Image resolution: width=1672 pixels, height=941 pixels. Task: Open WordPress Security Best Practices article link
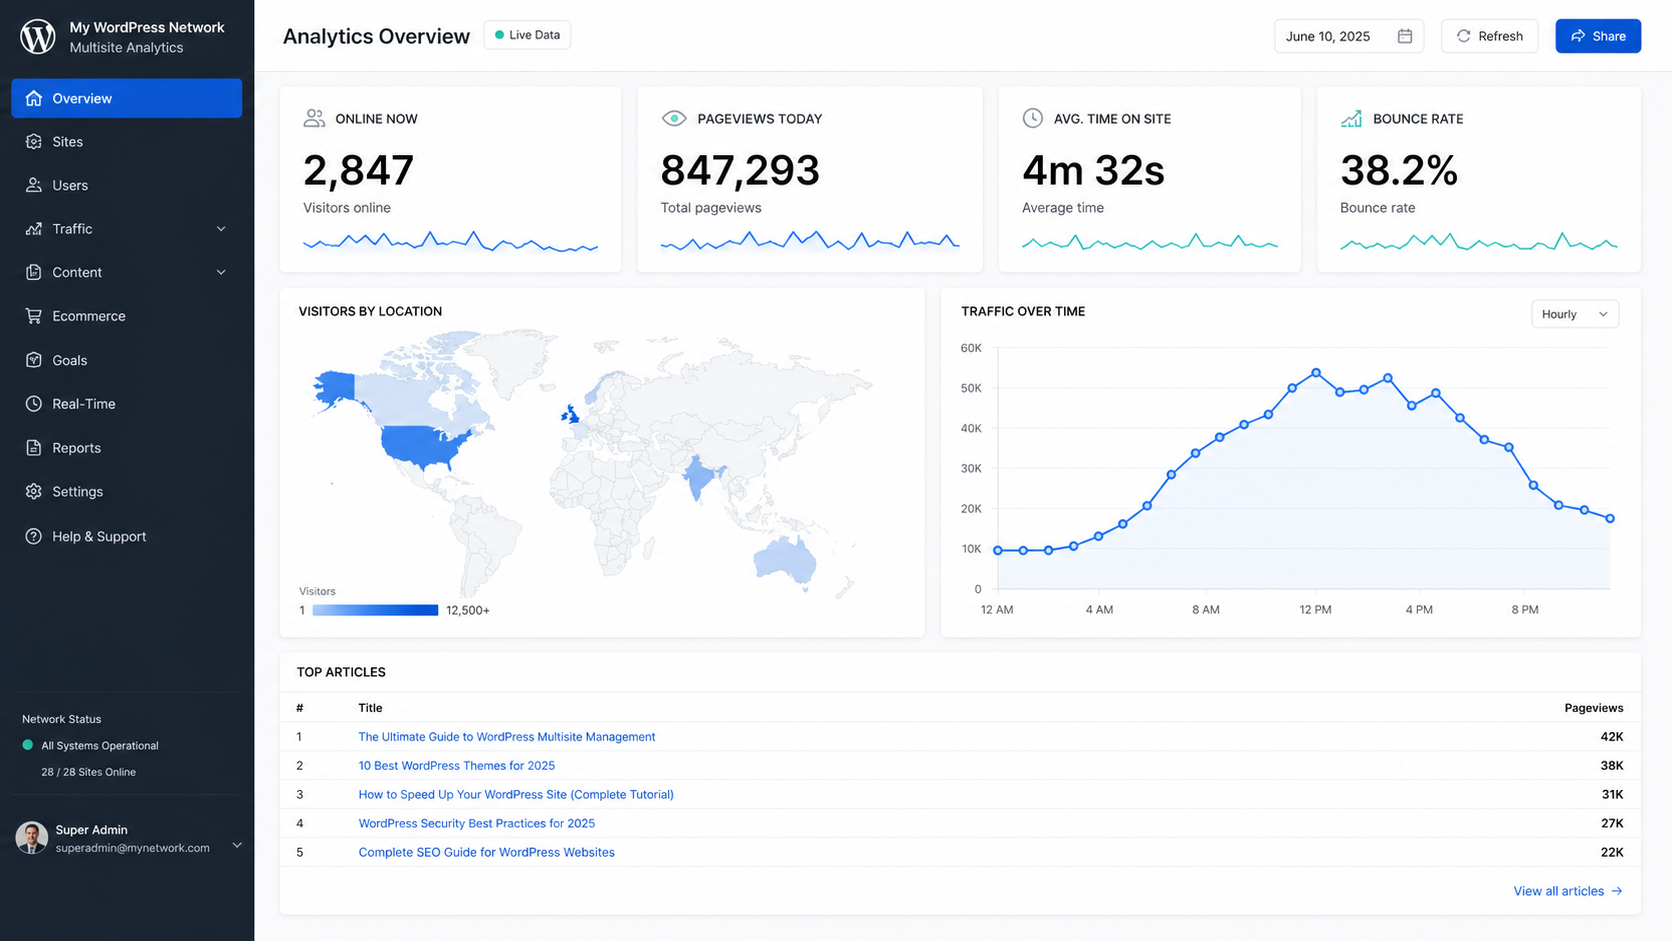pyautogui.click(x=477, y=824)
